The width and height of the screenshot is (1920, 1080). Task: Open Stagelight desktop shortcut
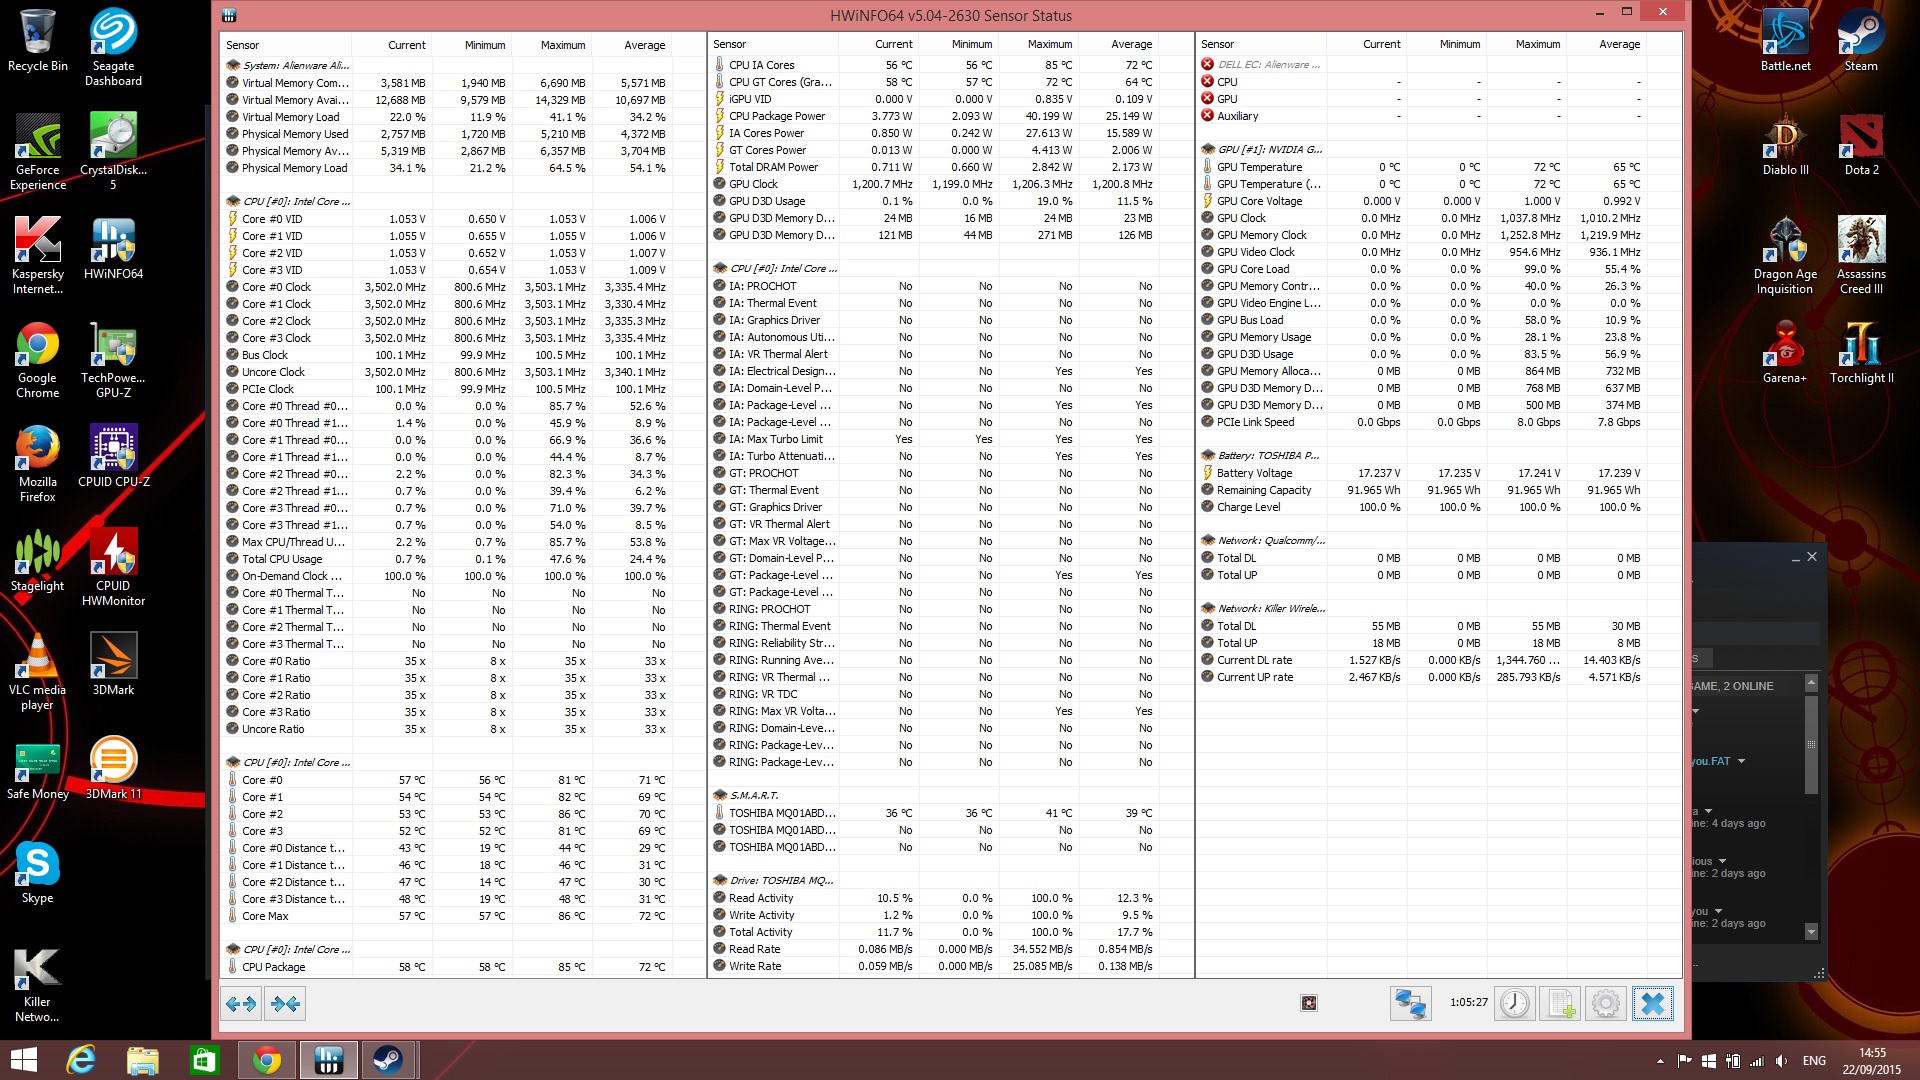[x=38, y=561]
